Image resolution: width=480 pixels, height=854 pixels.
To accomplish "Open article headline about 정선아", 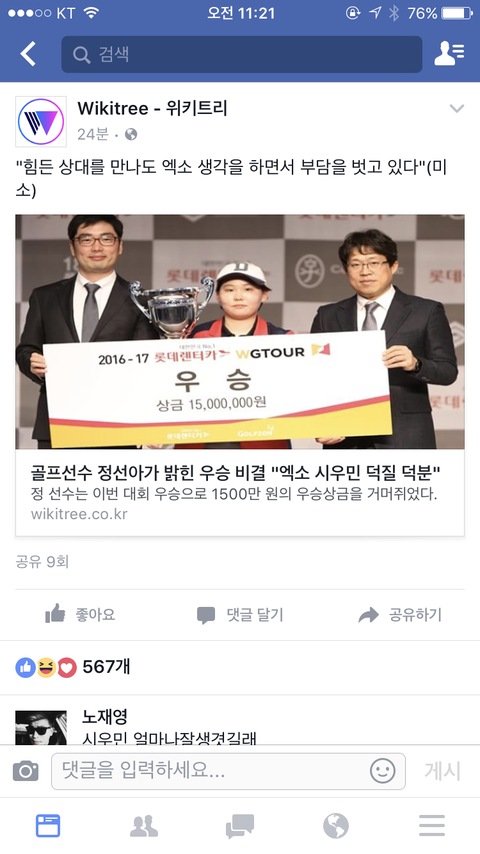I will pos(235,472).
